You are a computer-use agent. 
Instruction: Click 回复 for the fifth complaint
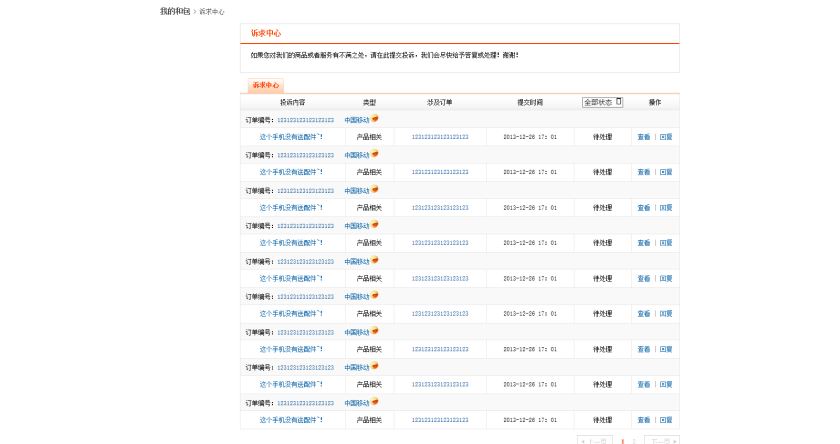point(666,279)
